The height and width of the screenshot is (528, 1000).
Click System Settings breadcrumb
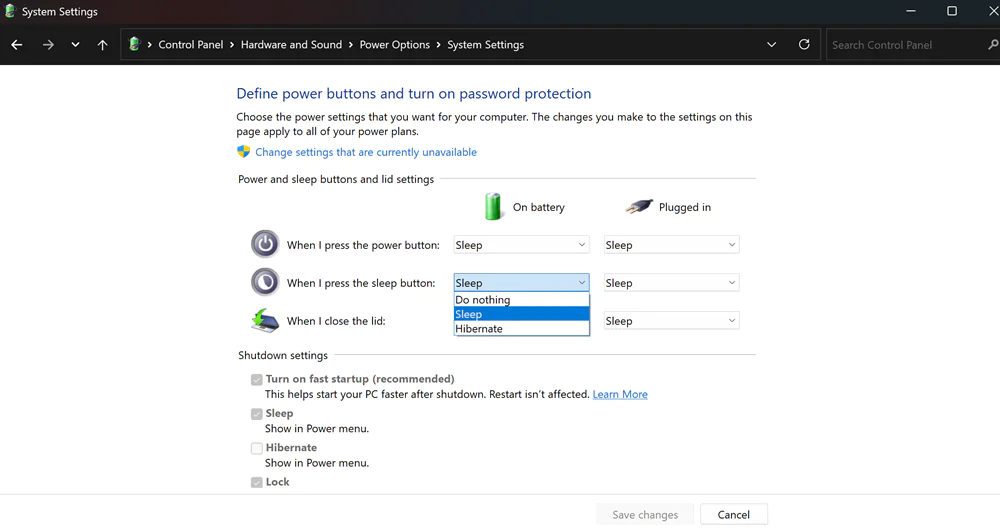coord(485,45)
